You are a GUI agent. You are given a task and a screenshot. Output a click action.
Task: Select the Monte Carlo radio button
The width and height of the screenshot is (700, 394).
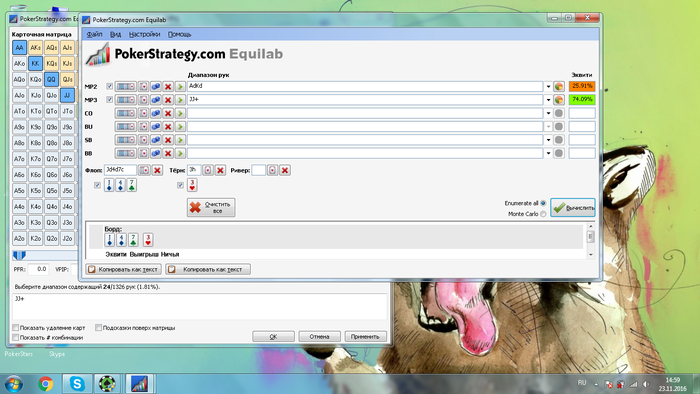(x=543, y=214)
